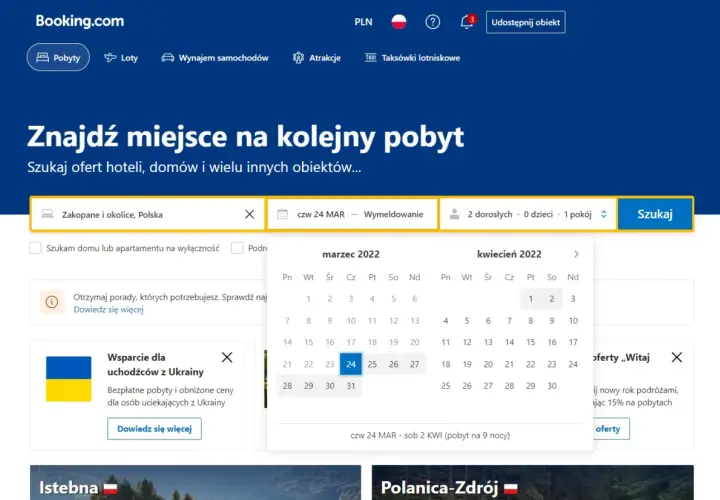Open the PLN currency selector
Screen dimensions: 720x500
click(x=363, y=22)
